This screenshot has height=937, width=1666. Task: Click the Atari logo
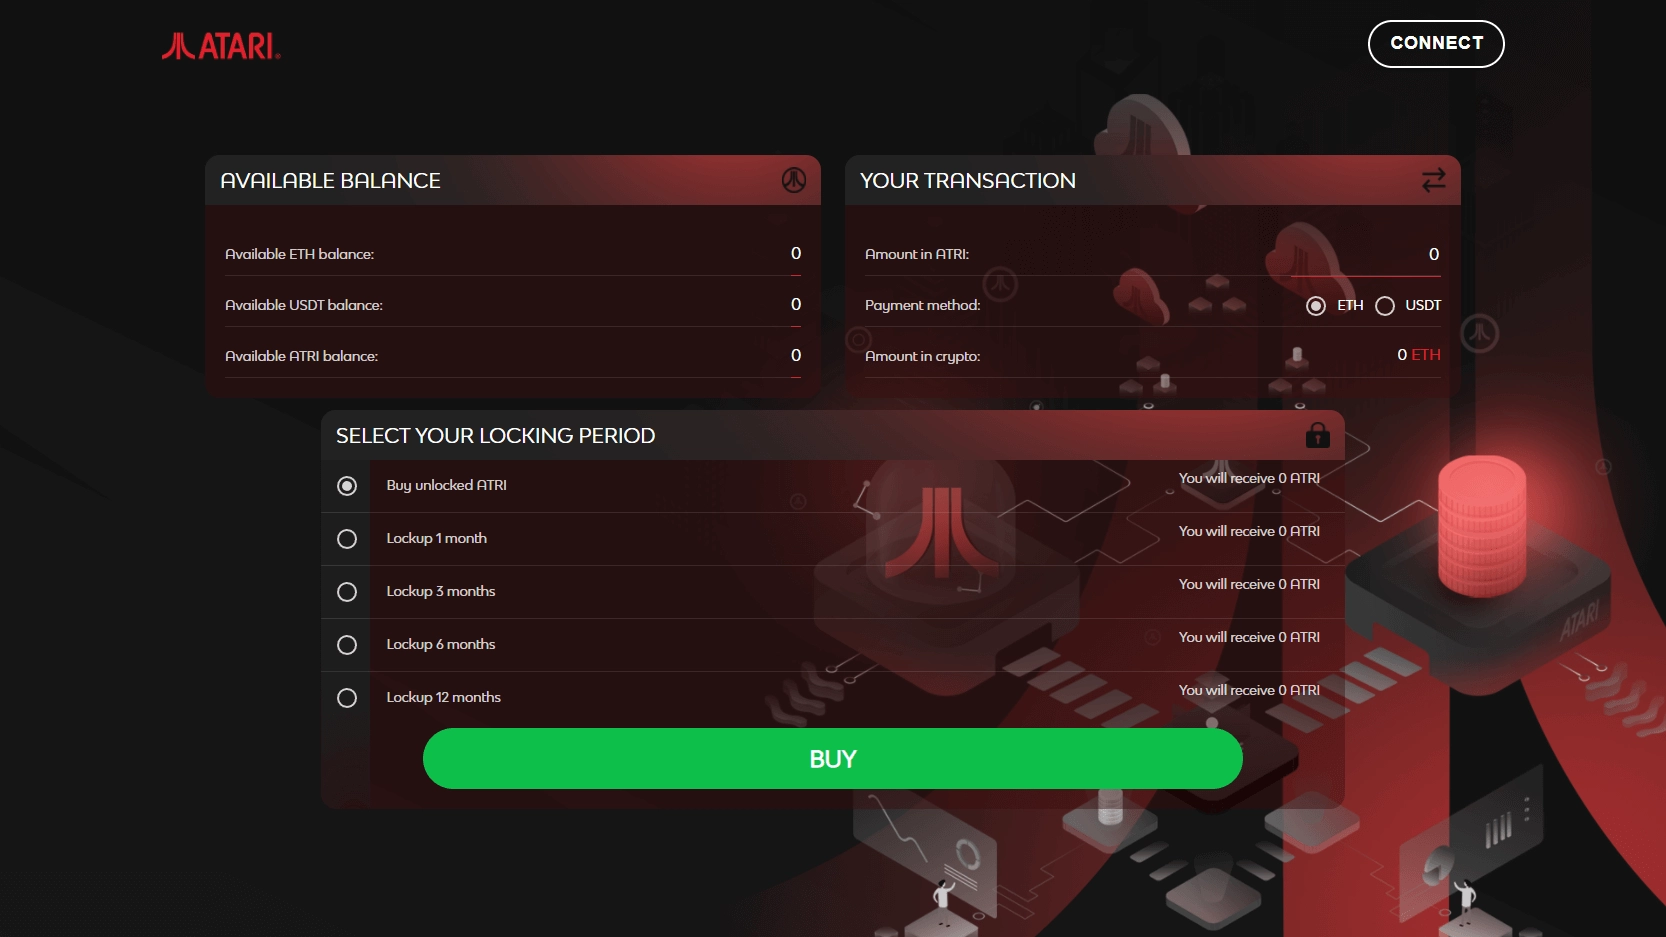[221, 46]
